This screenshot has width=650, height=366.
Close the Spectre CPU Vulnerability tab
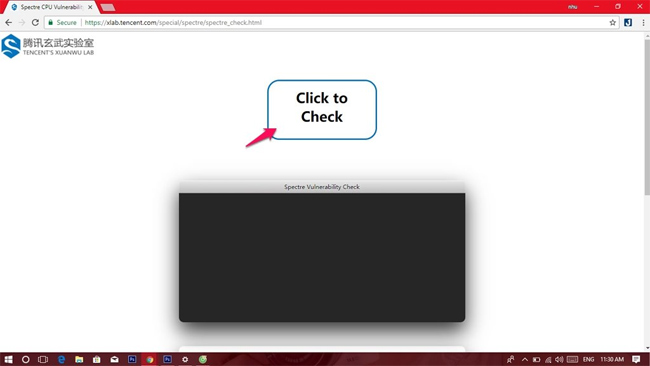coord(90,7)
